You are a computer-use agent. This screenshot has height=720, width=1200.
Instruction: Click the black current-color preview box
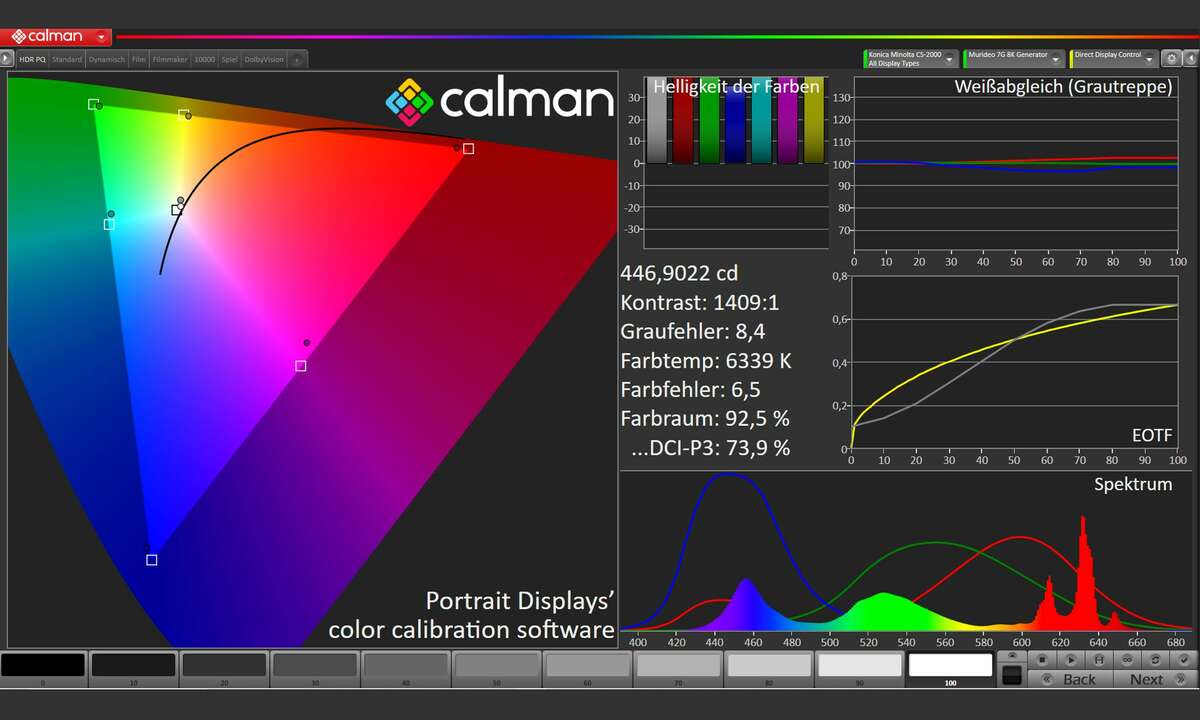[1012, 676]
